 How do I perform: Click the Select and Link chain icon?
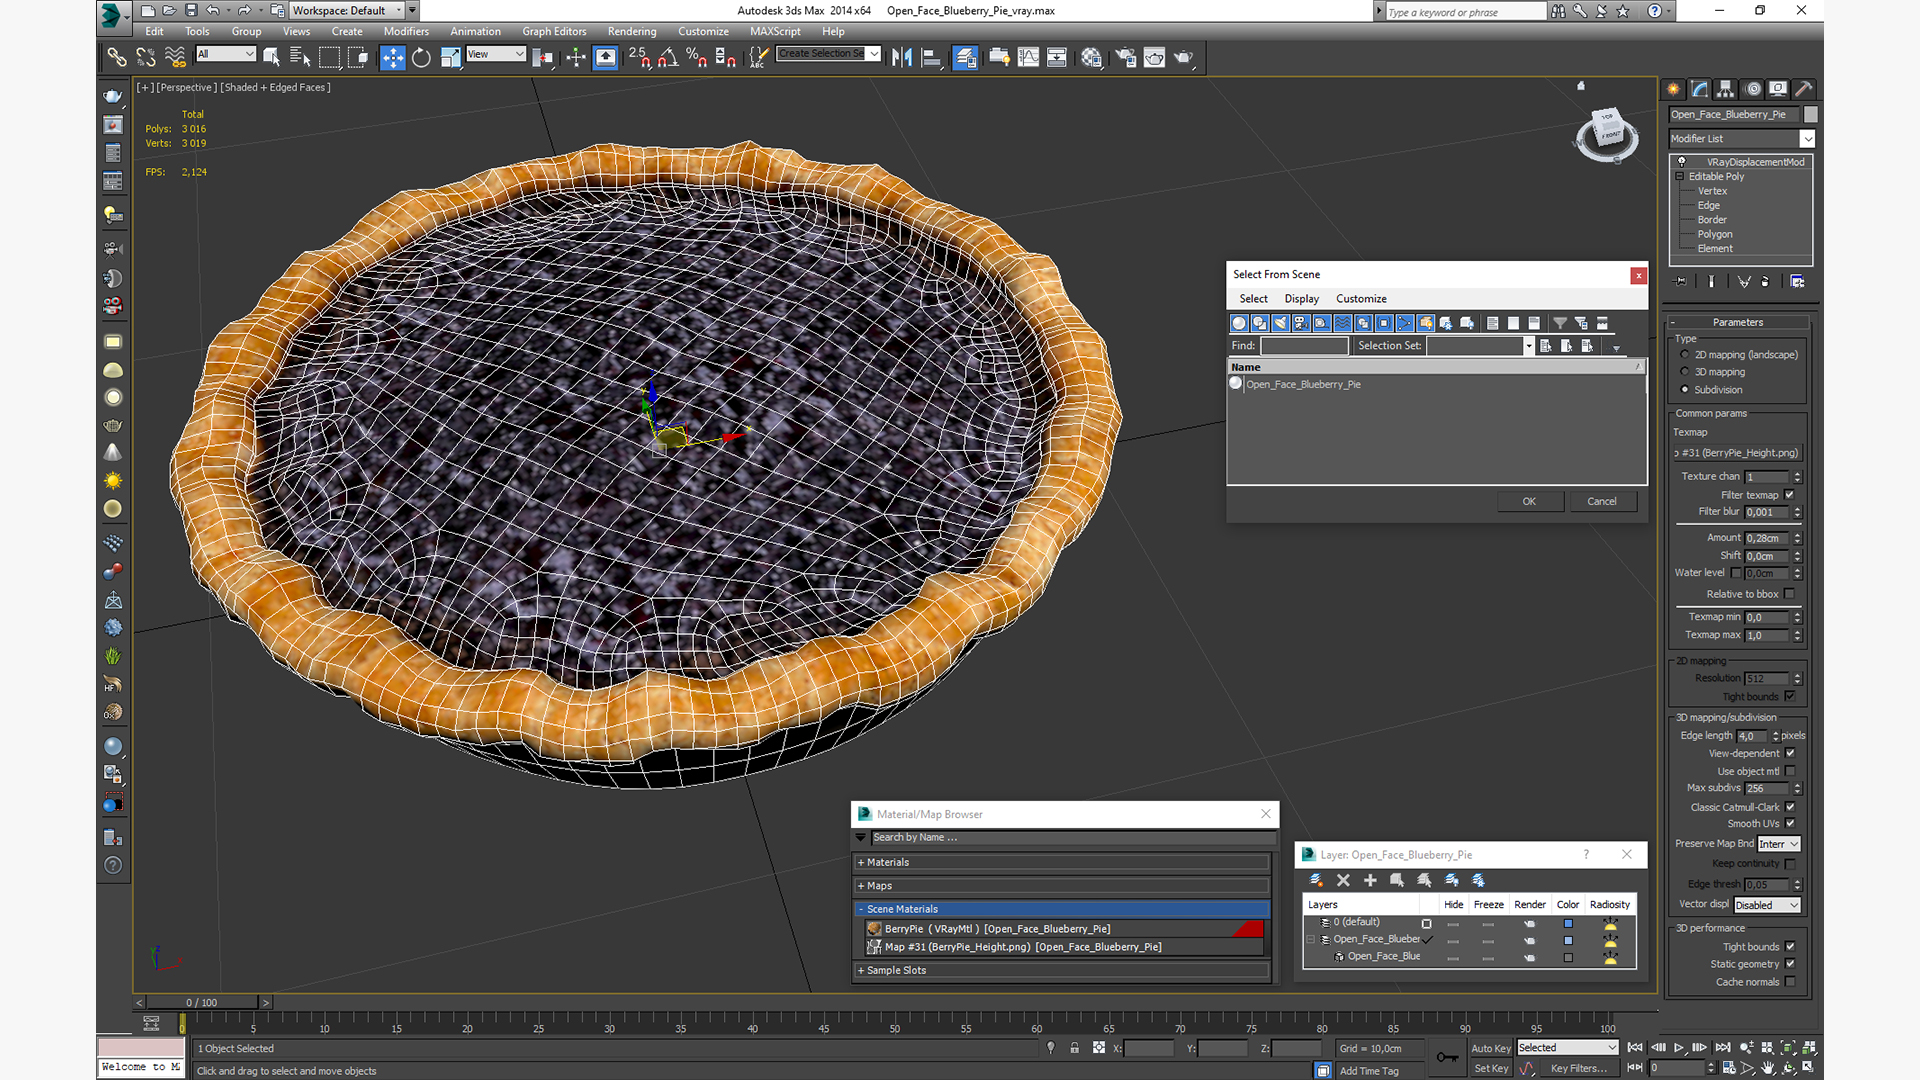pyautogui.click(x=117, y=57)
